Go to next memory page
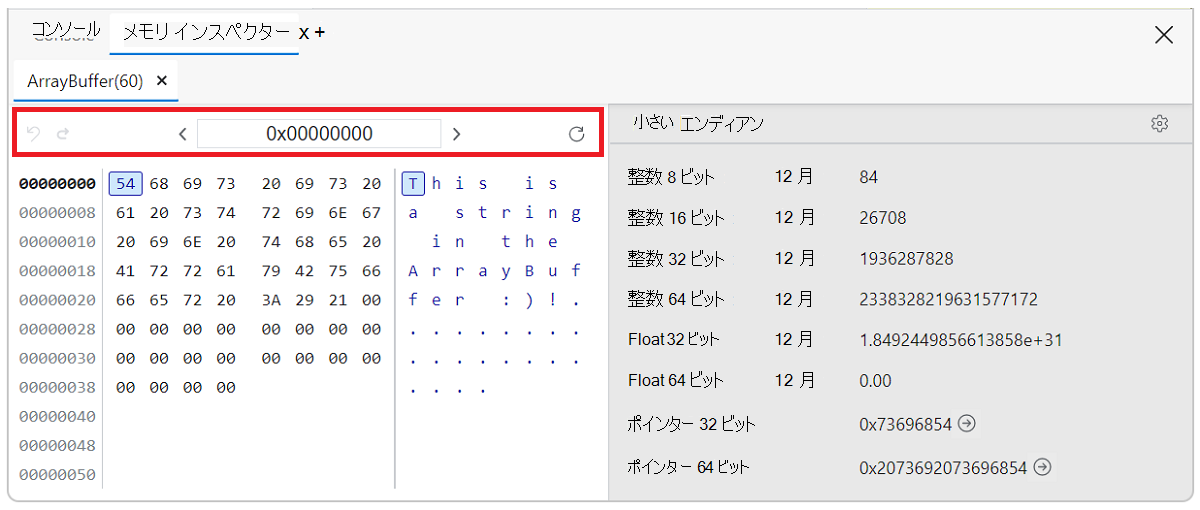The height and width of the screenshot is (510, 1200). 456,134
